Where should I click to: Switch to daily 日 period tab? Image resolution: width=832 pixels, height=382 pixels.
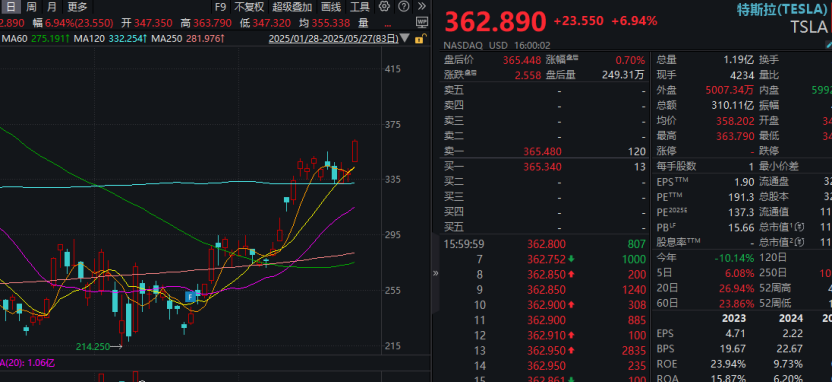click(12, 7)
